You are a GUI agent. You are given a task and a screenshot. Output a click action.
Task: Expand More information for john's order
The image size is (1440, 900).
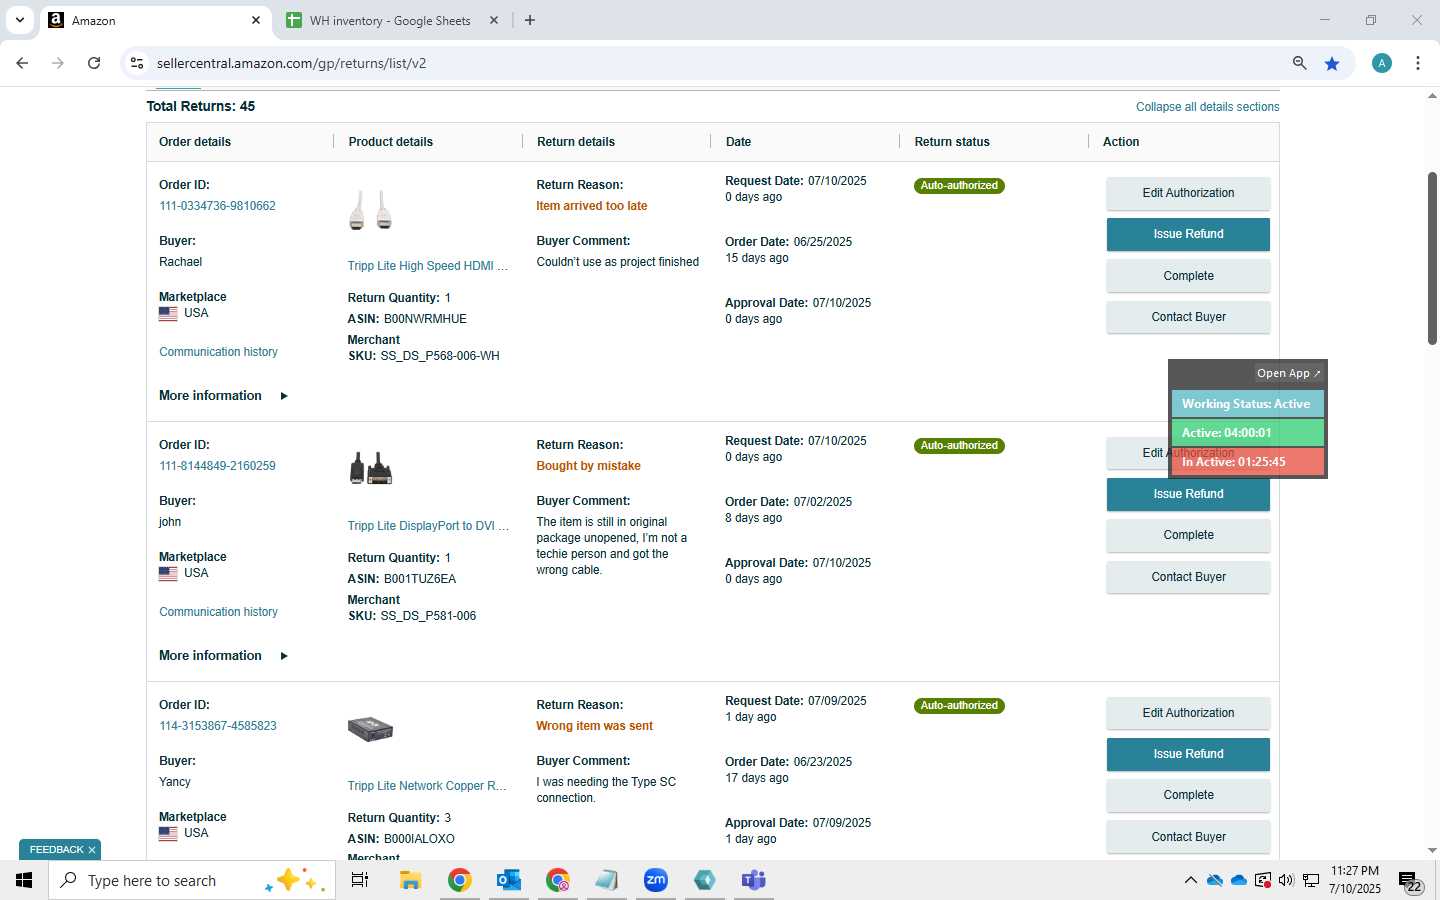[223, 656]
